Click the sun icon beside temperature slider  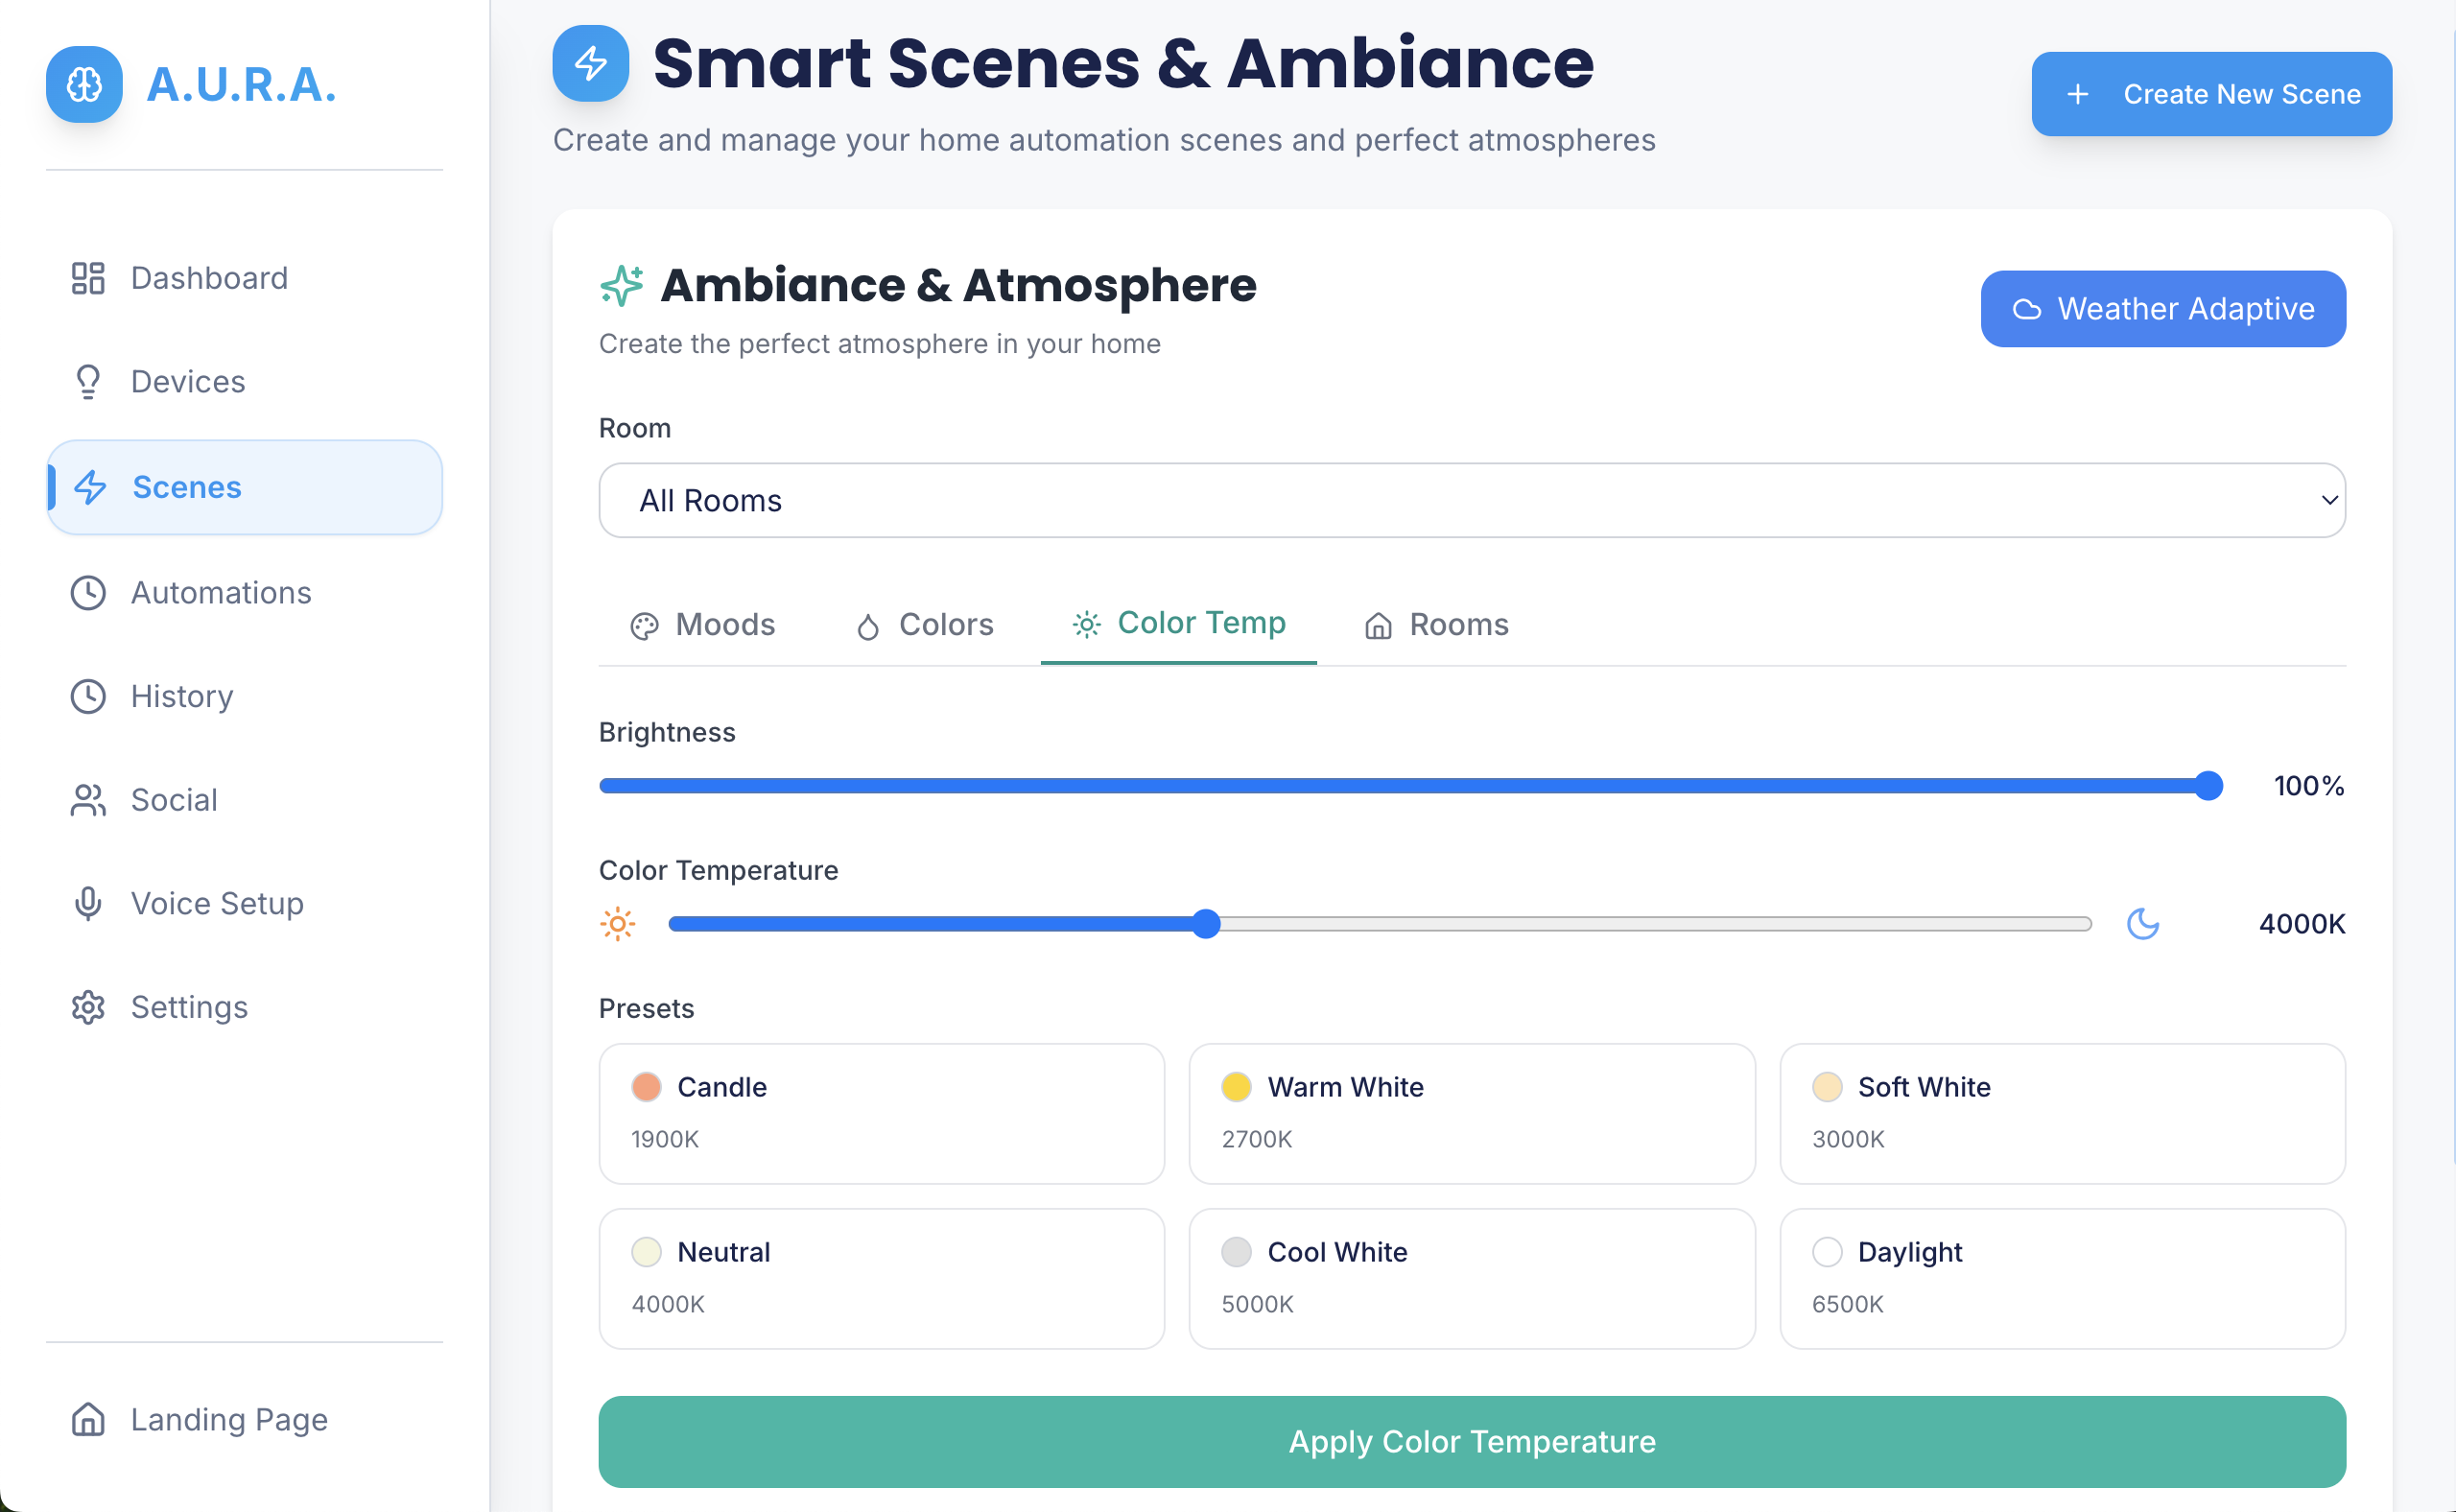coord(618,923)
